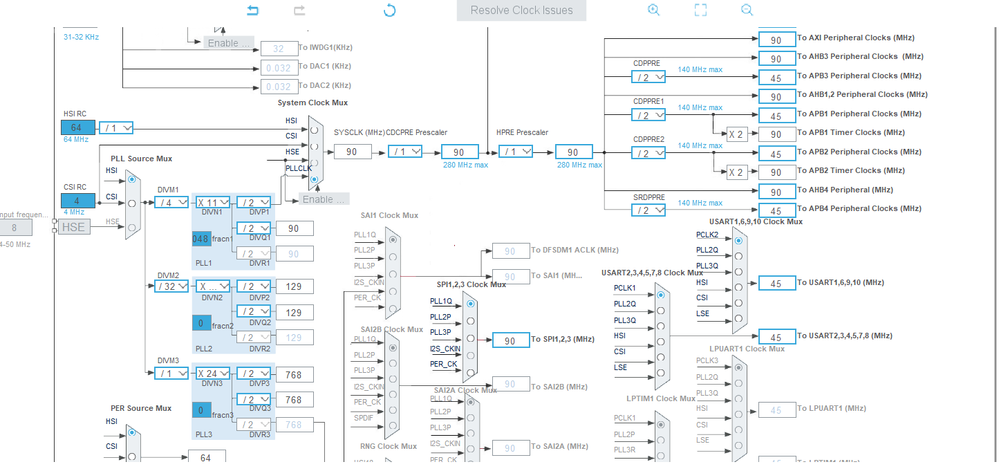Select CSI in the System Clock Mux
This screenshot has width=999, height=465.
point(313,147)
